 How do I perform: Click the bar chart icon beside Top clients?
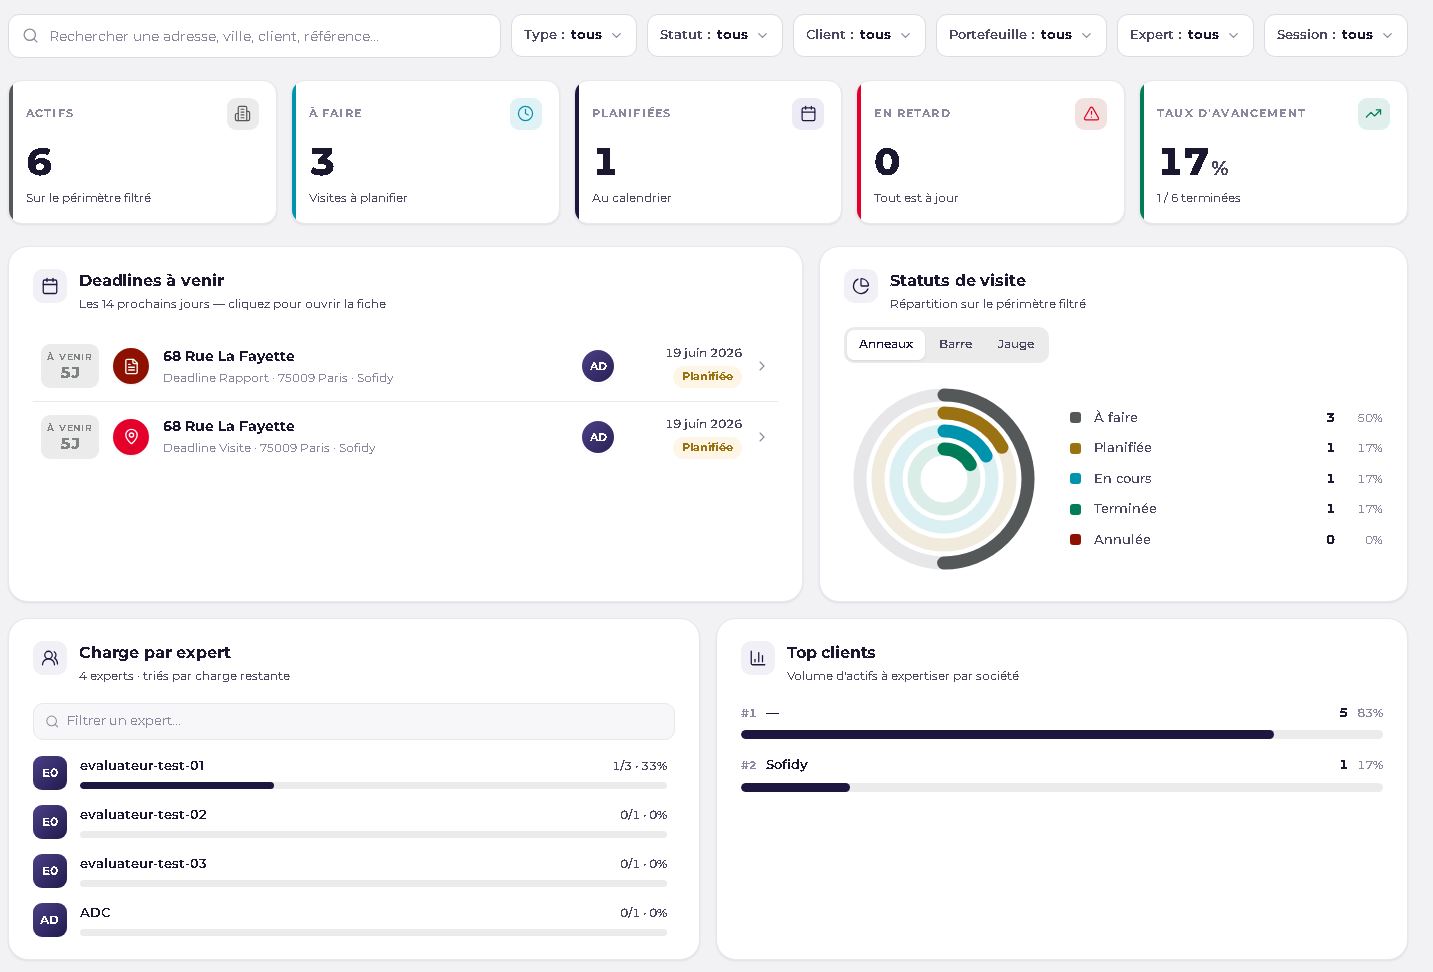click(758, 658)
